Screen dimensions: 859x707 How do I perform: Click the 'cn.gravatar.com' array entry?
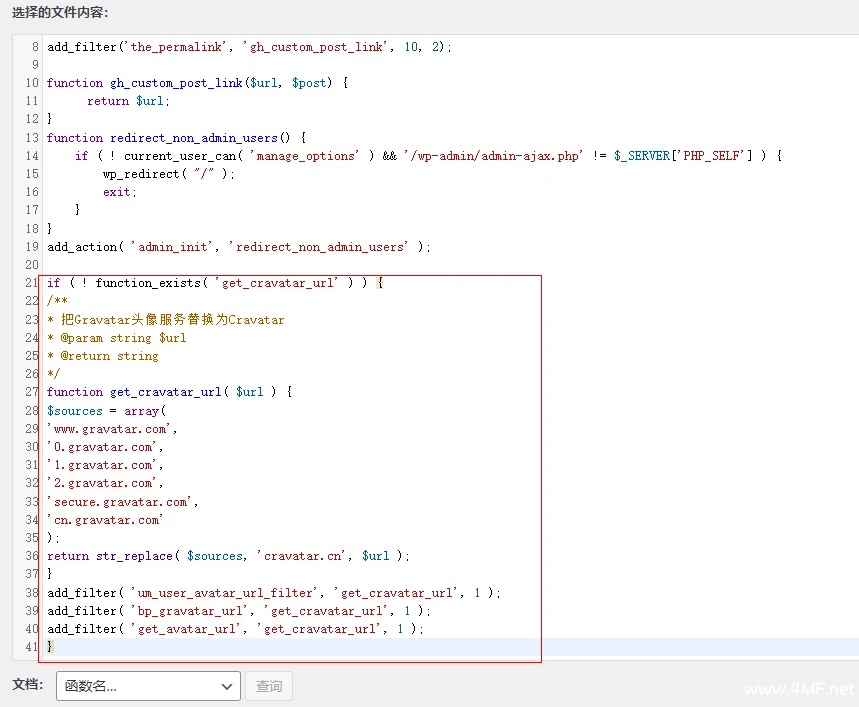point(105,520)
